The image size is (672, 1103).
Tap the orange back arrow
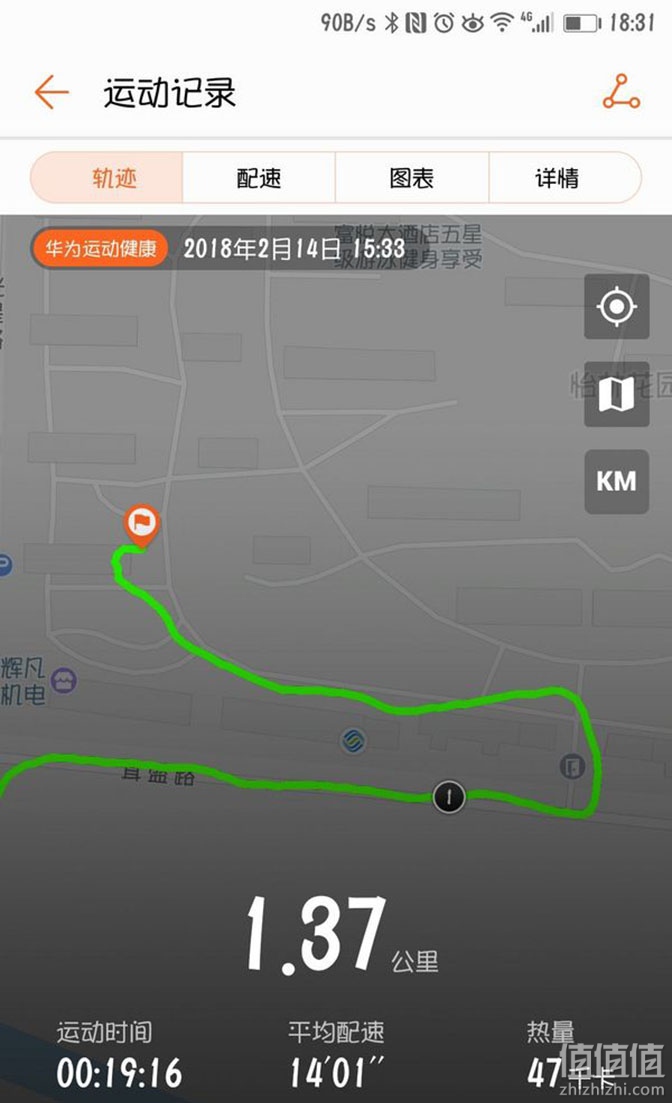51,93
